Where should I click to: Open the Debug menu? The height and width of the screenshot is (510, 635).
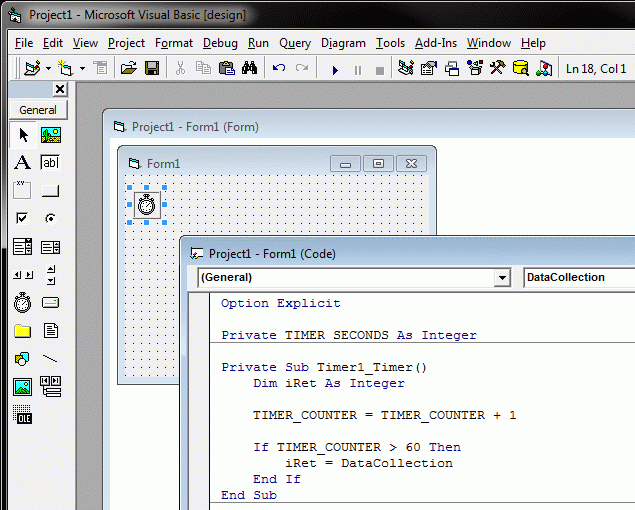(220, 43)
